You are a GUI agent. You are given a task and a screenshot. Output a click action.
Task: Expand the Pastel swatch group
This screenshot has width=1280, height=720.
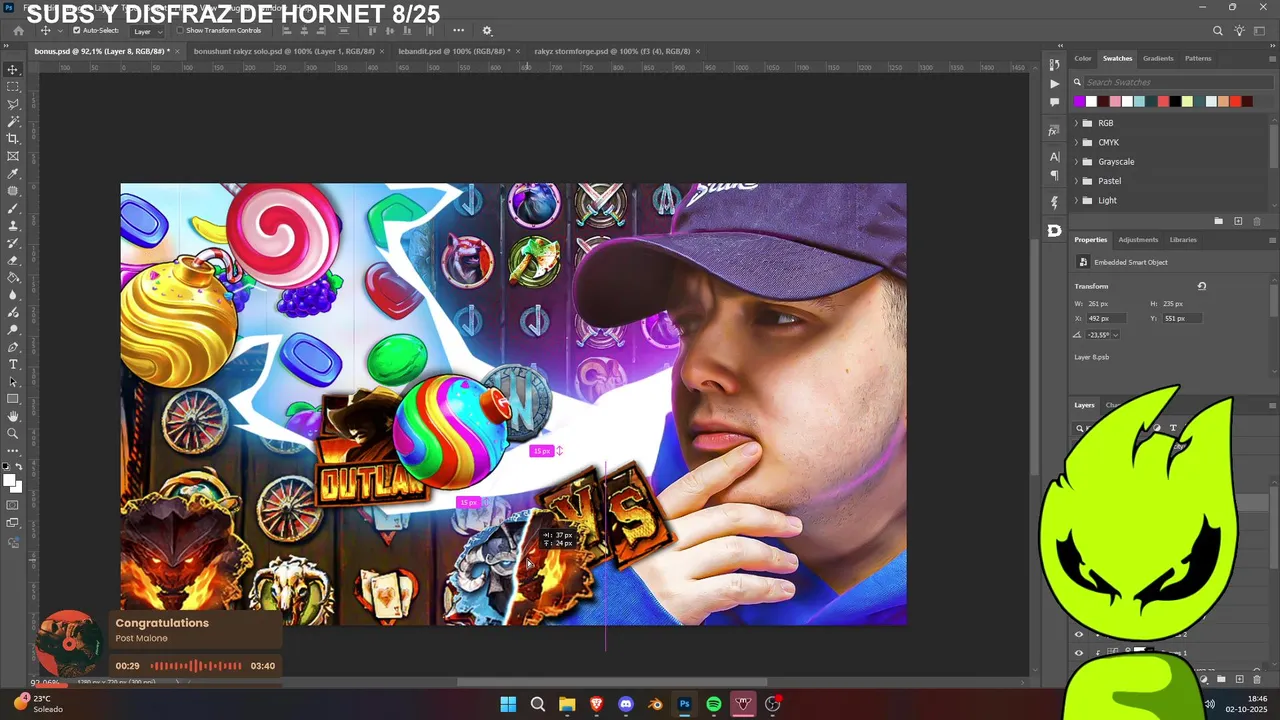tap(1076, 181)
